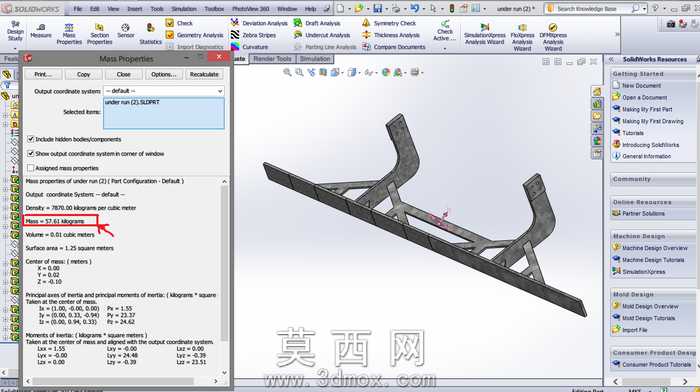The image size is (700, 392).
Task: Toggle Curvature display
Action: (x=250, y=46)
